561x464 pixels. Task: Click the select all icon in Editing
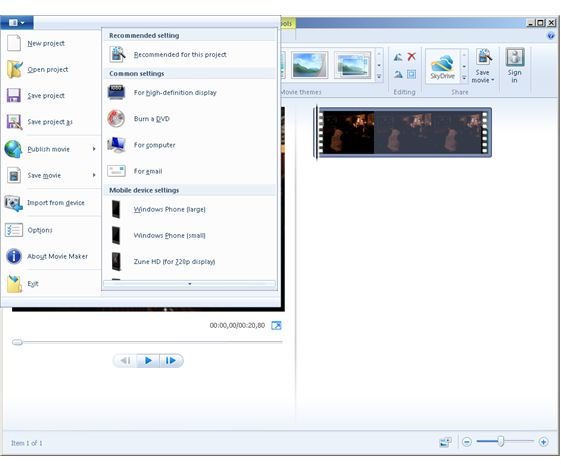coord(412,74)
